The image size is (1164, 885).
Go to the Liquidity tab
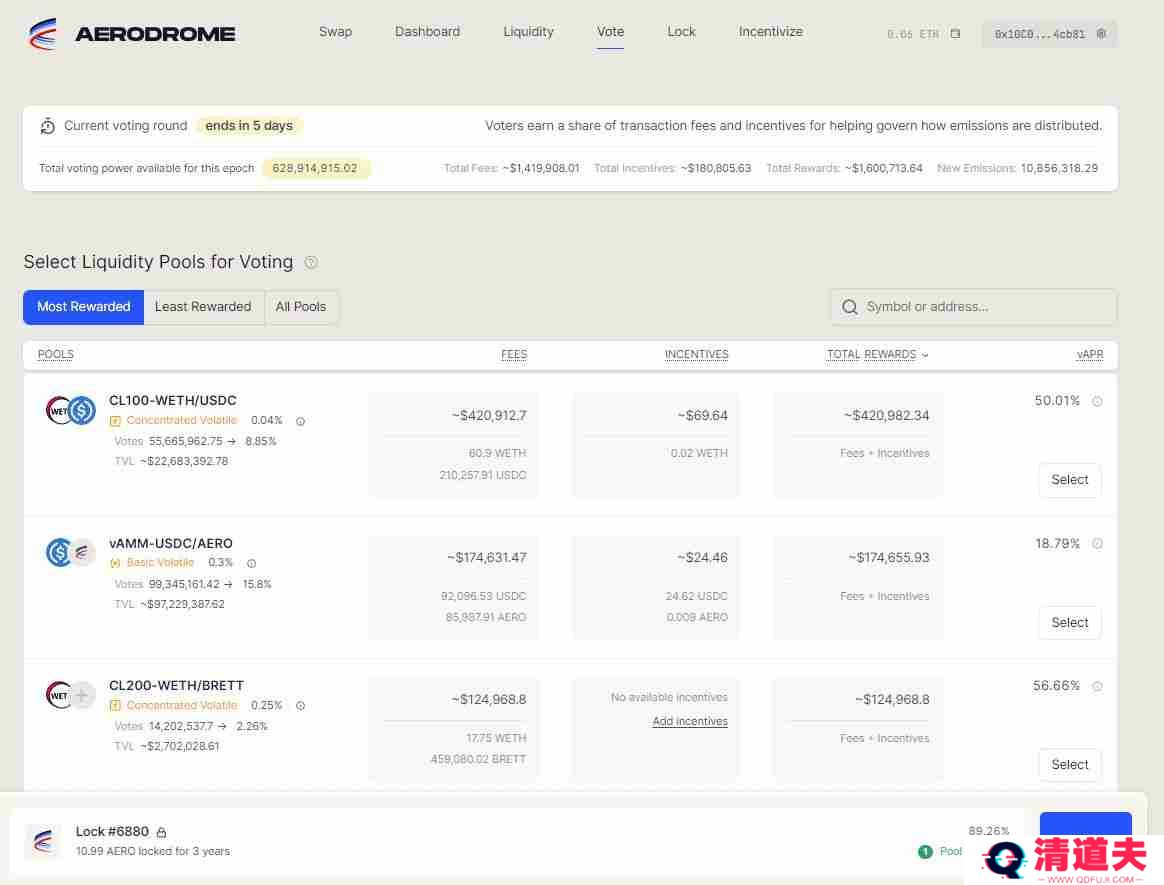click(528, 32)
